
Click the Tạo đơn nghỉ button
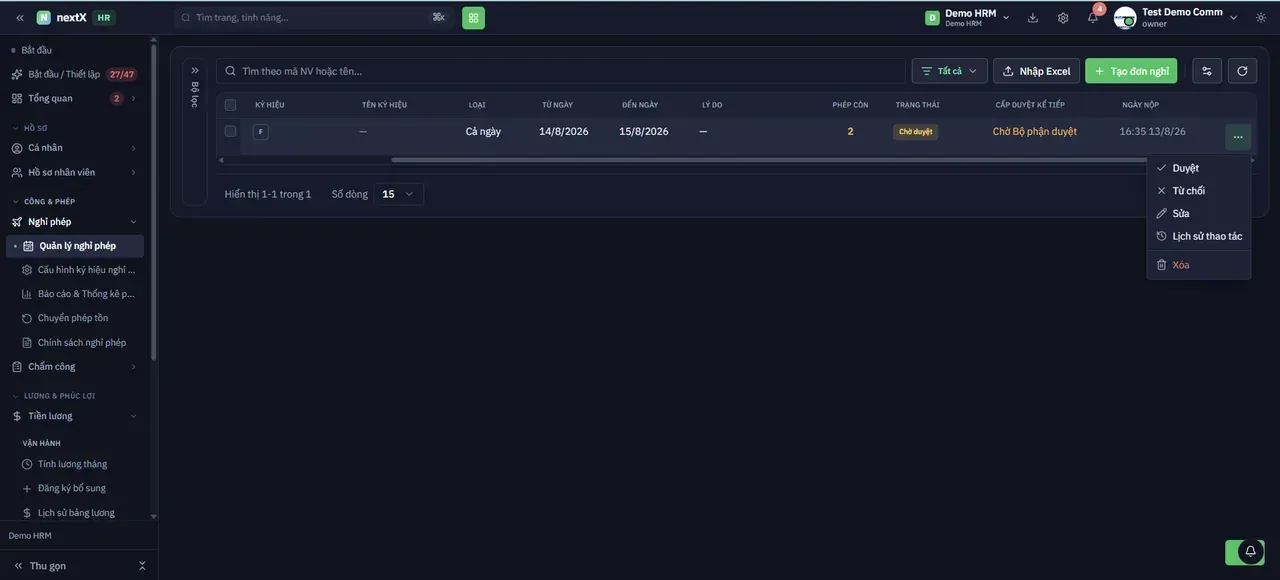click(1131, 71)
